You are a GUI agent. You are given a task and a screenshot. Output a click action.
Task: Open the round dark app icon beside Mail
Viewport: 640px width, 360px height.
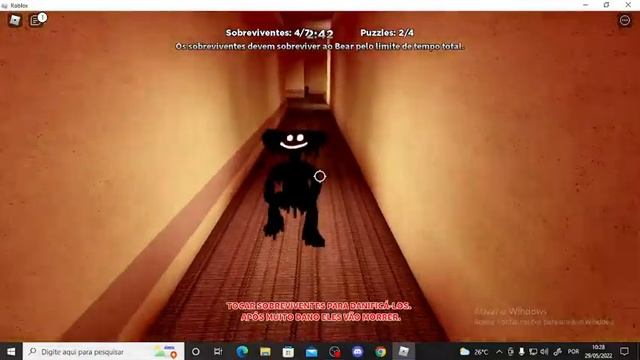pos(335,351)
